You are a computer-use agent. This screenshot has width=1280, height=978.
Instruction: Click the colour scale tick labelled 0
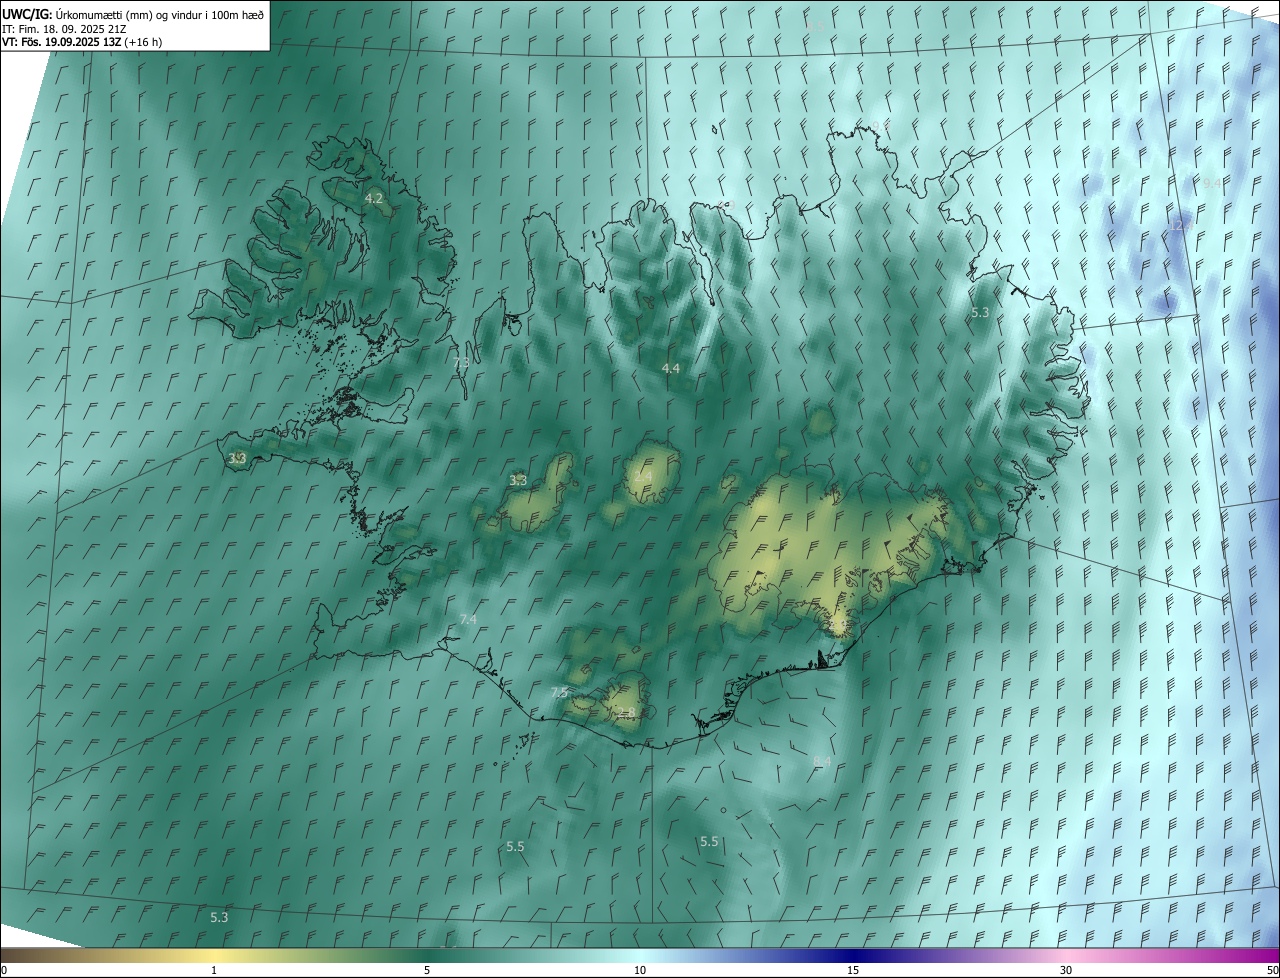click(4, 970)
